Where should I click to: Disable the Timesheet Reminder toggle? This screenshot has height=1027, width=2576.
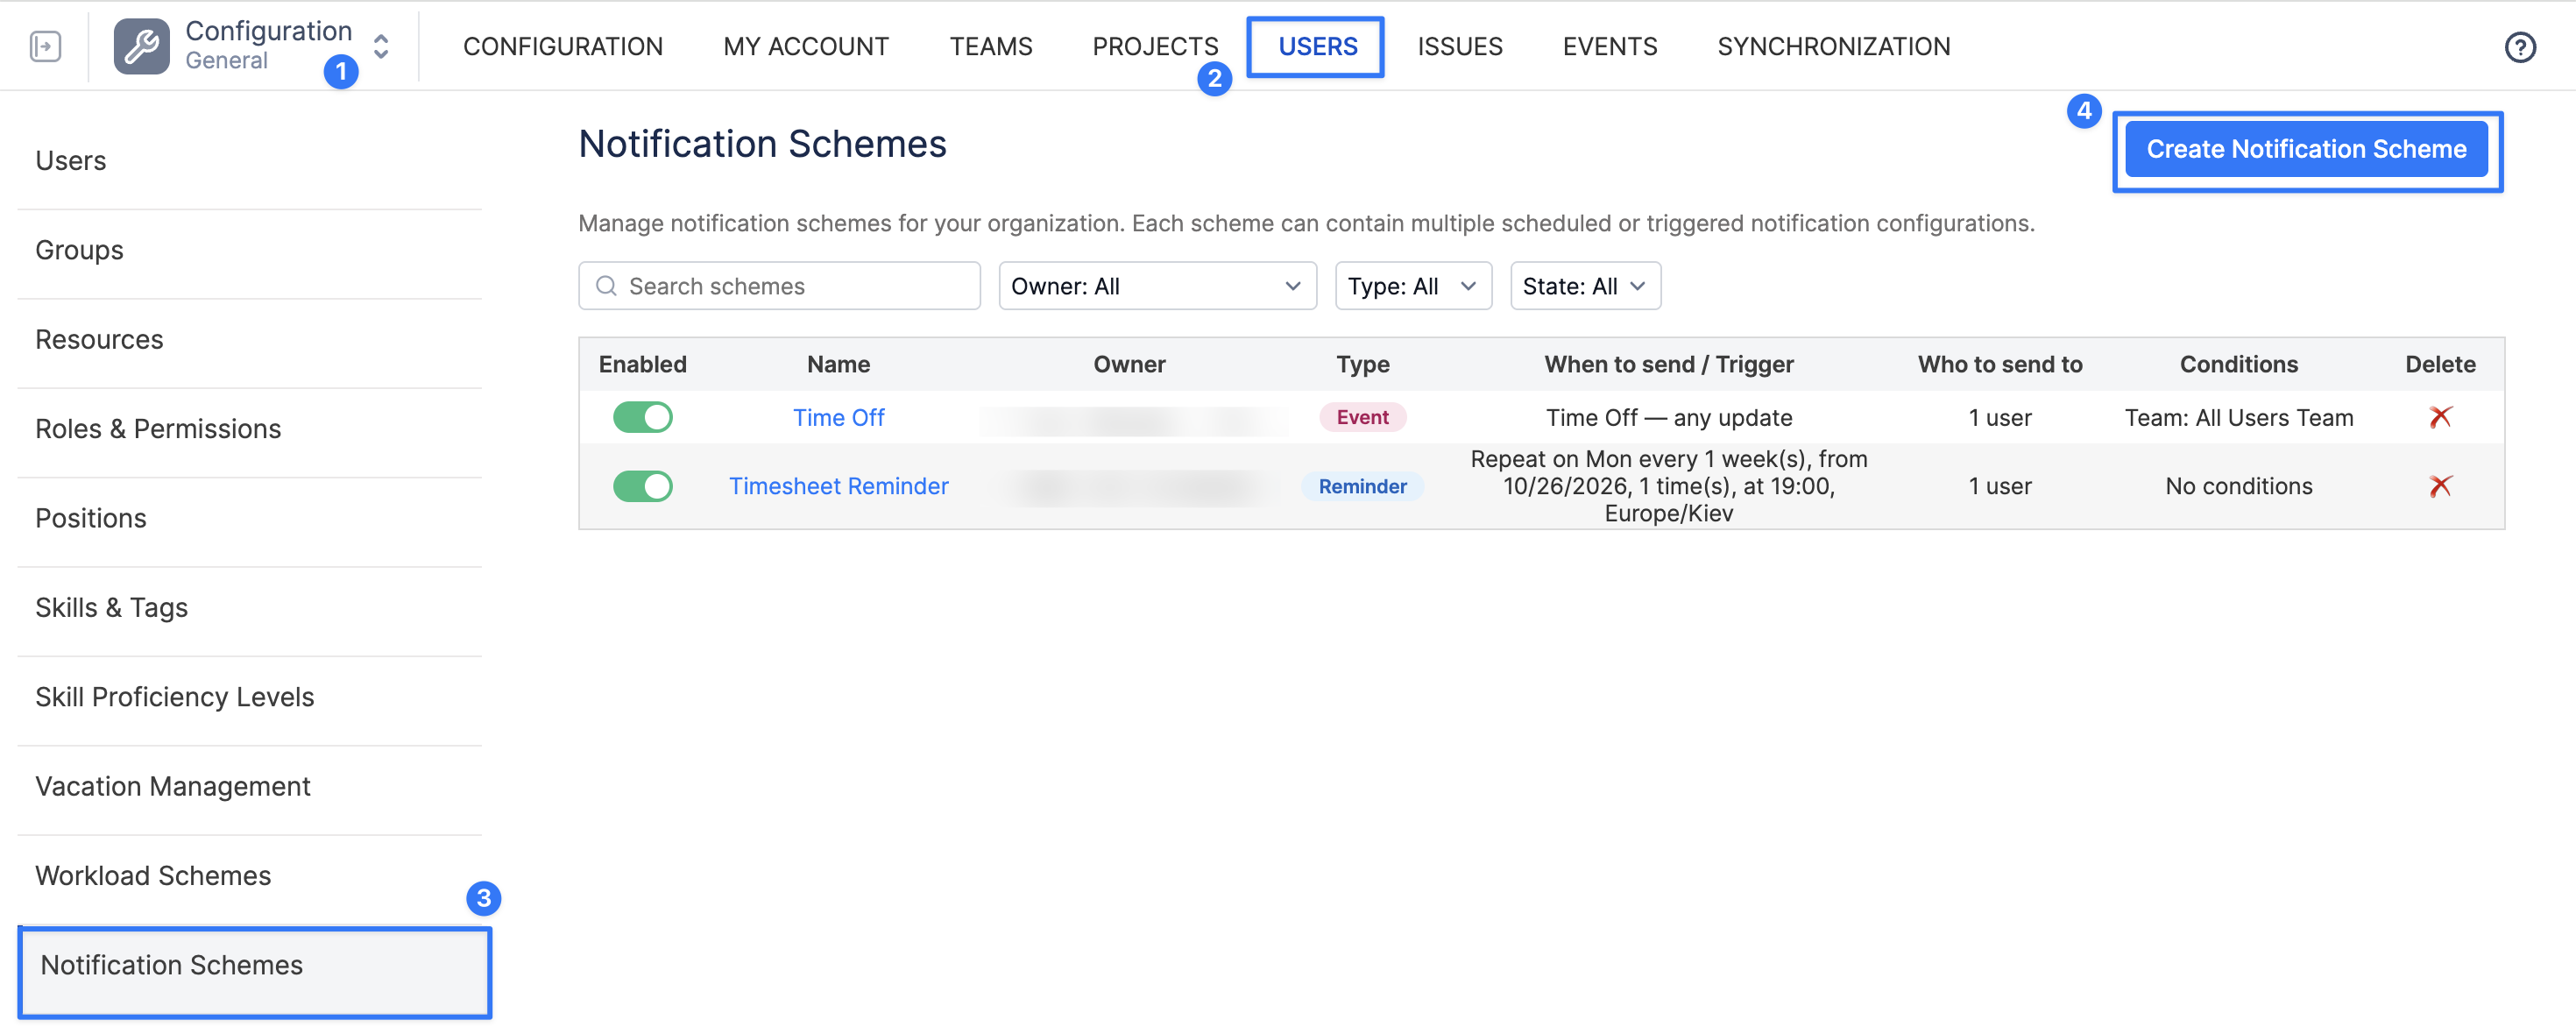click(642, 486)
